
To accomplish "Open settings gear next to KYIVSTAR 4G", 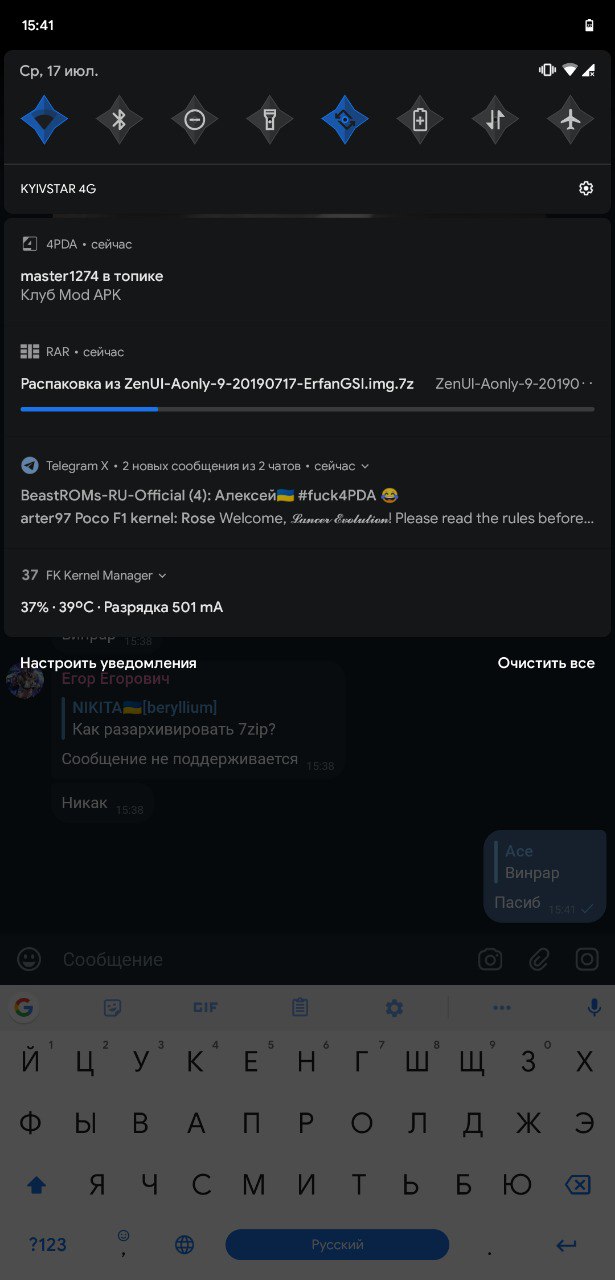I will (x=586, y=189).
